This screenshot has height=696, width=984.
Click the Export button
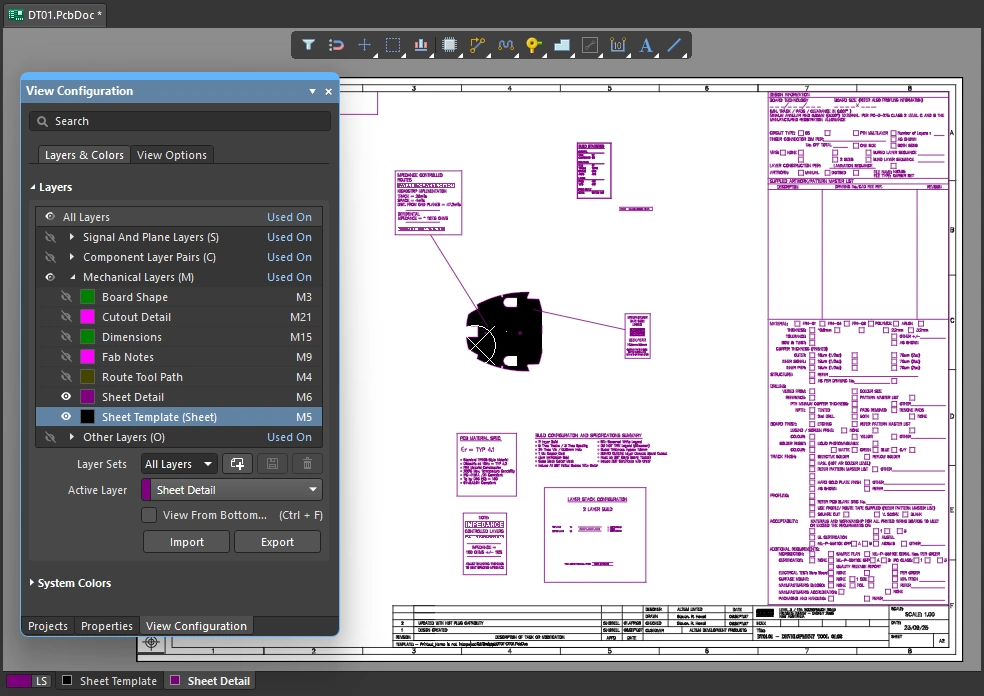(277, 541)
